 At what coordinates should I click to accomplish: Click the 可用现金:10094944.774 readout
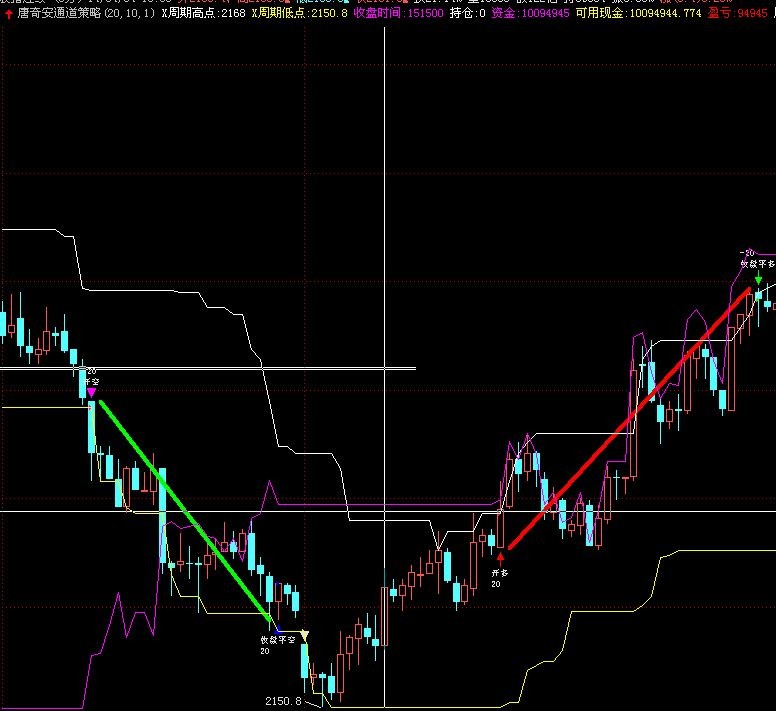pos(638,13)
